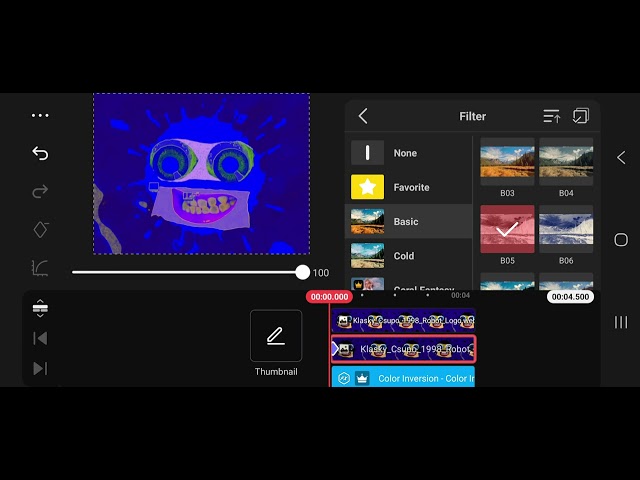Tap the crown premium icon on effect layer
The image size is (640, 480).
(362, 378)
